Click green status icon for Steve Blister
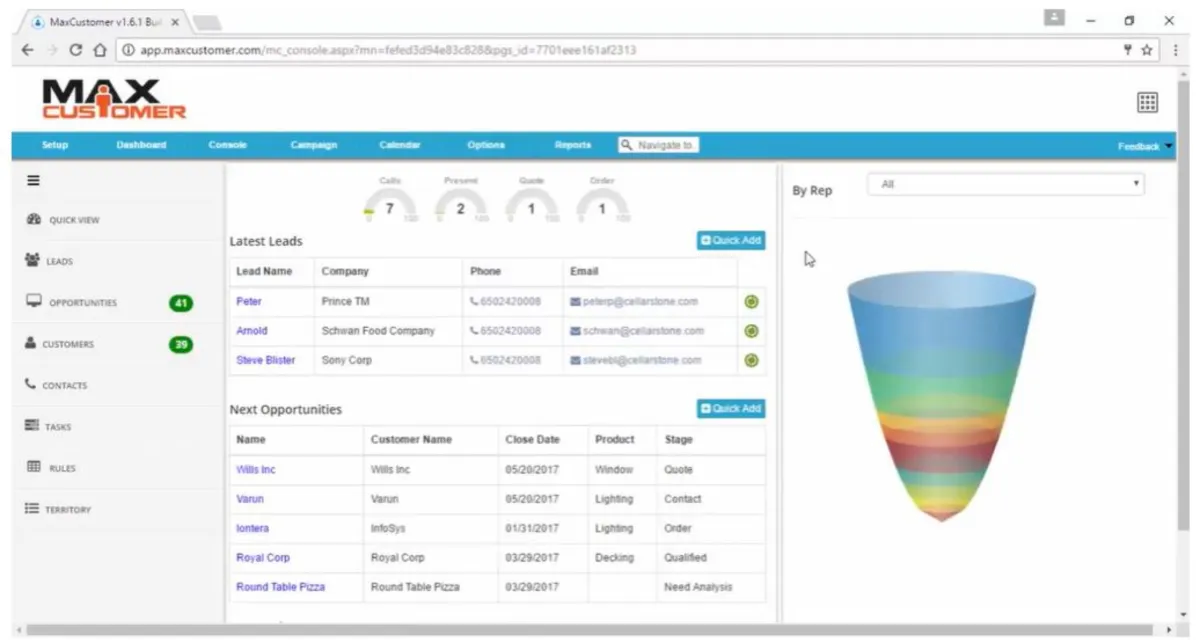Viewport: 1200px width, 643px height. 751,360
